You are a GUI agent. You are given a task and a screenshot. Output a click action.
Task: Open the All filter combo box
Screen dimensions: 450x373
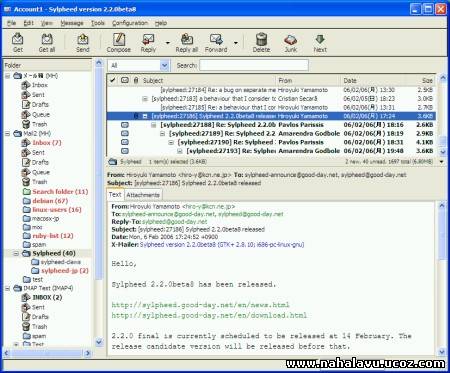coord(139,65)
